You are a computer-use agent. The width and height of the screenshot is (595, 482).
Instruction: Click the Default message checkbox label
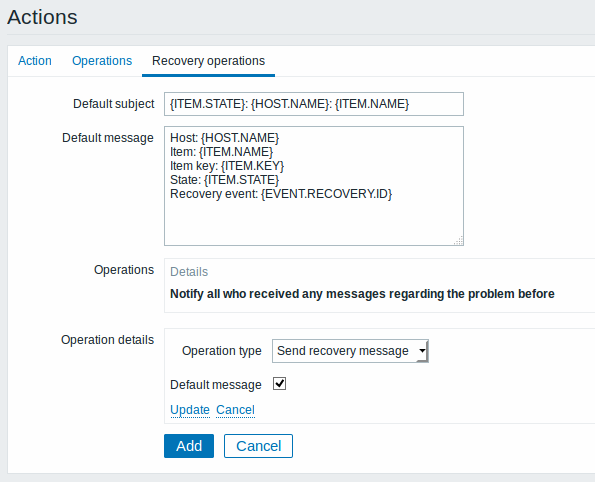216,384
